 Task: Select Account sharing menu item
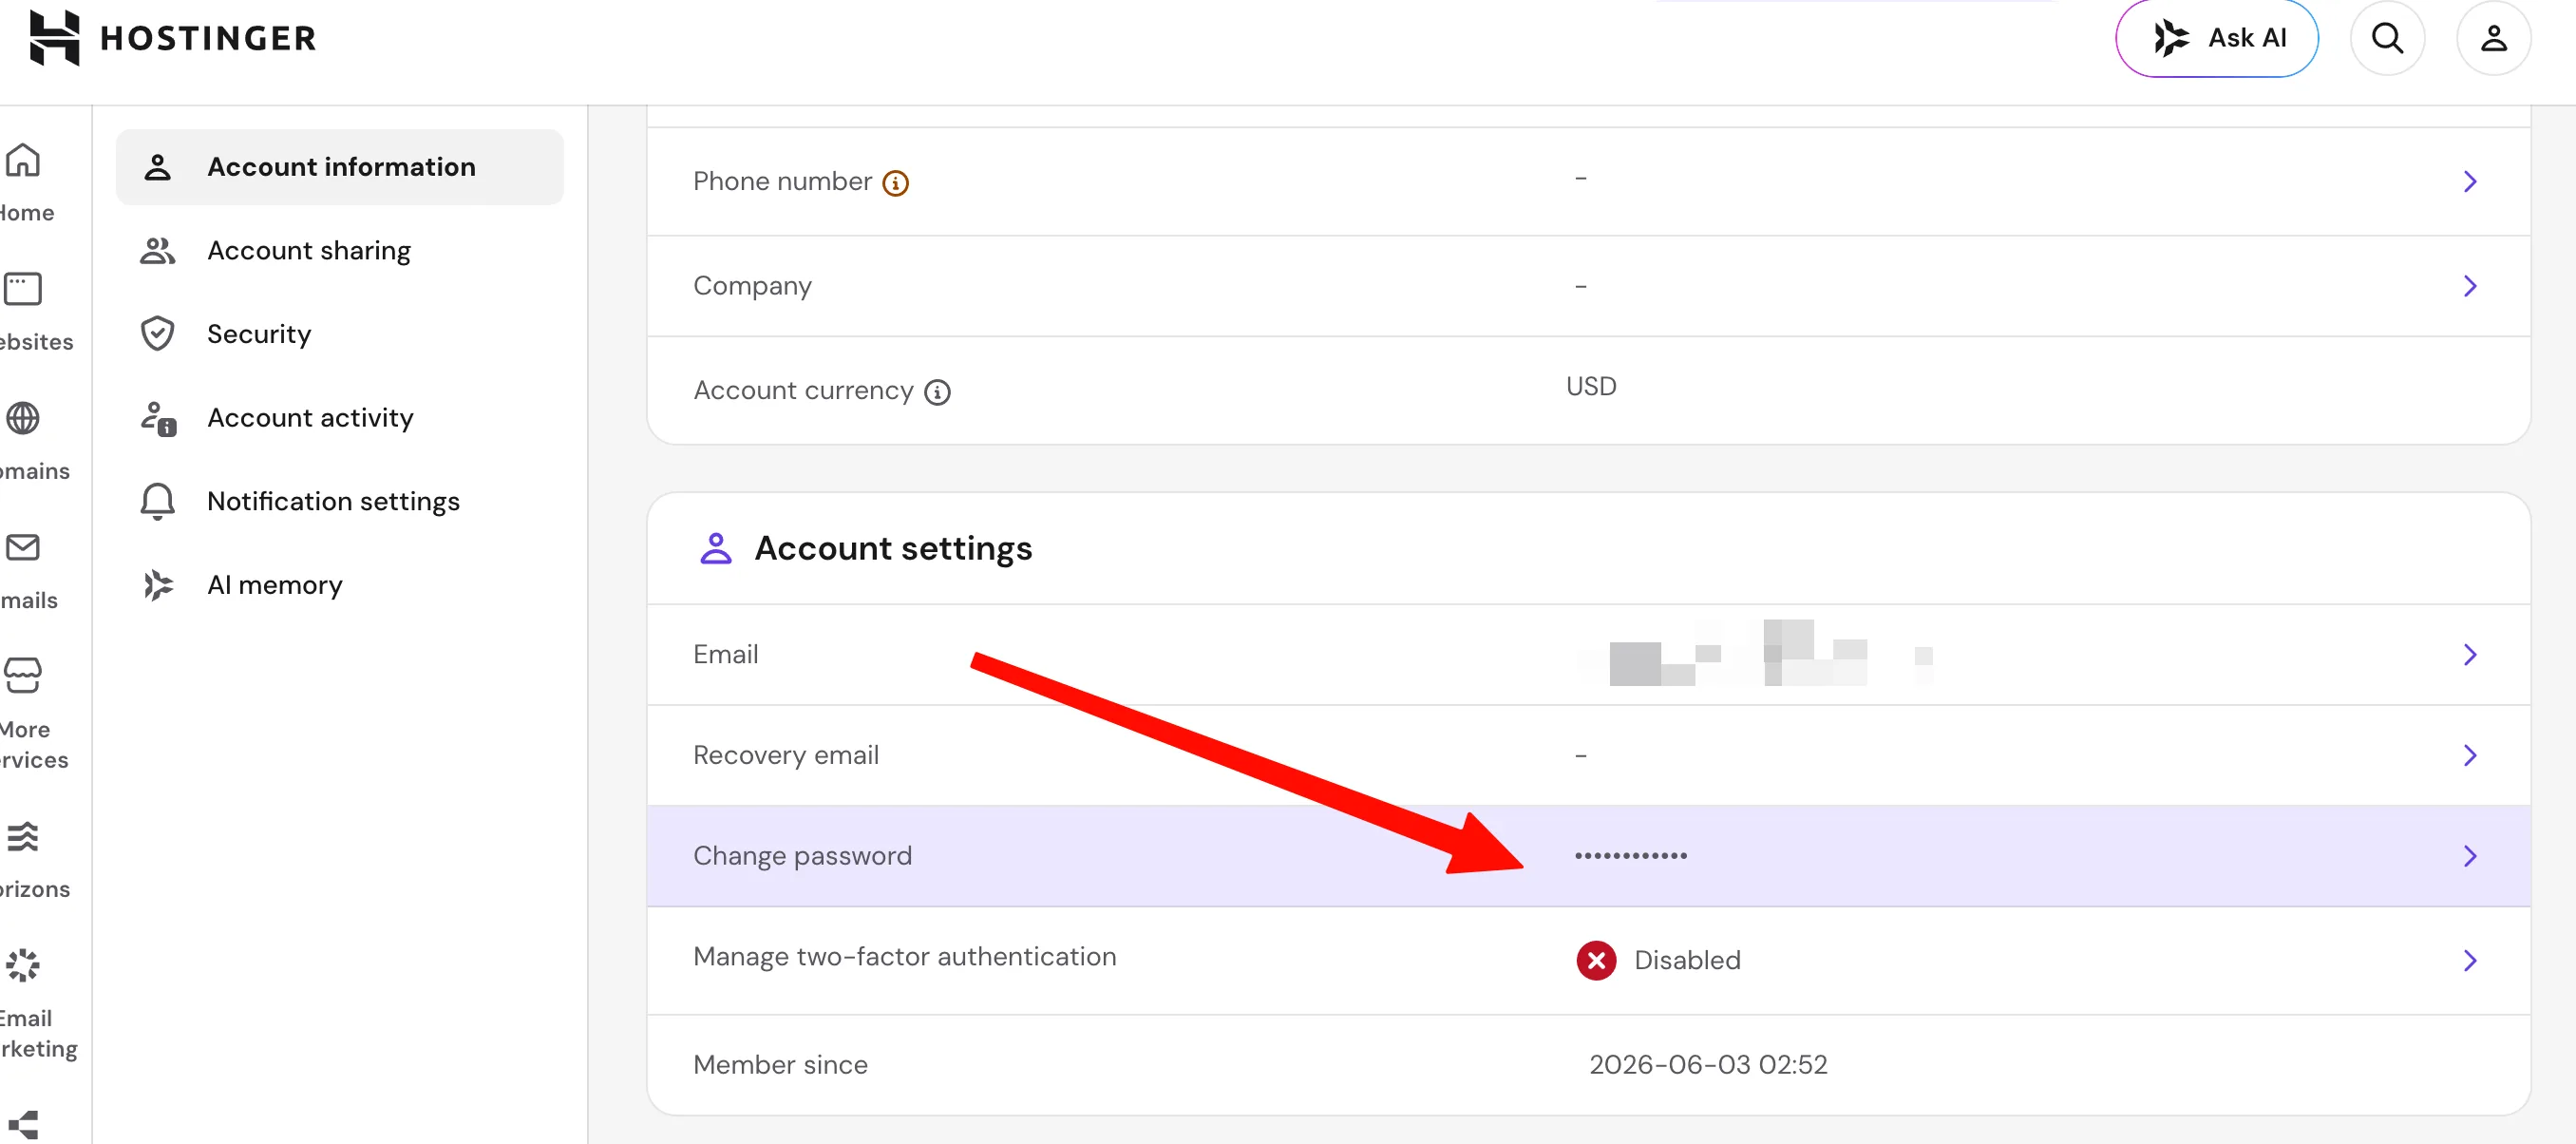(340, 250)
